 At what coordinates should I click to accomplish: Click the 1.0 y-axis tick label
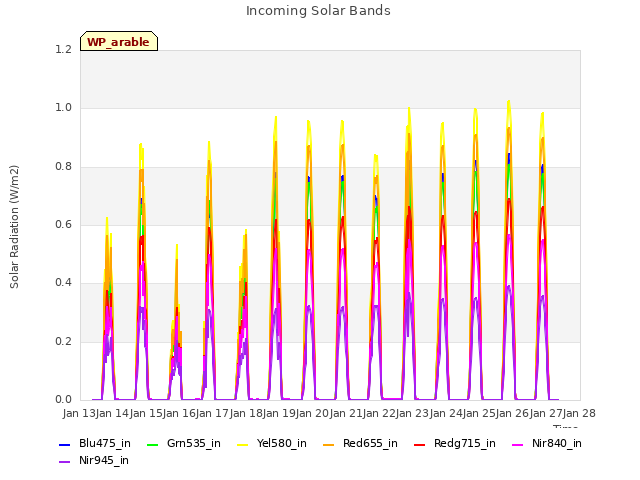(x=63, y=108)
